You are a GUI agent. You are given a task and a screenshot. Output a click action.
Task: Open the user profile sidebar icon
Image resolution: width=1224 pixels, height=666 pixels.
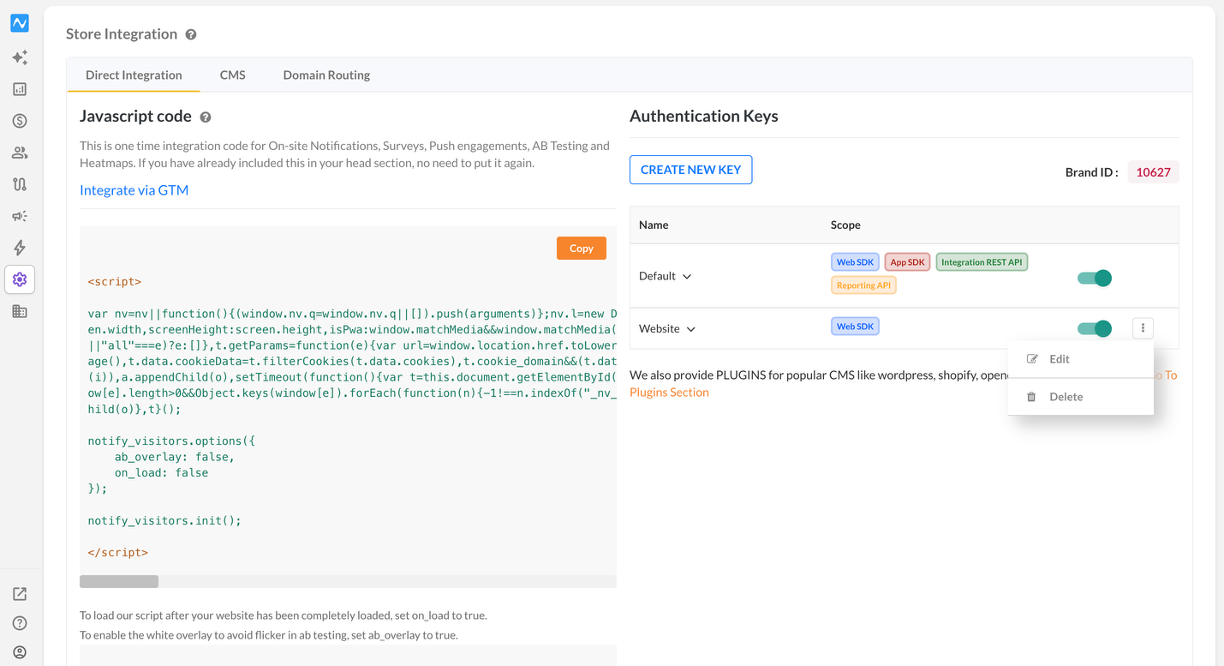(x=20, y=652)
